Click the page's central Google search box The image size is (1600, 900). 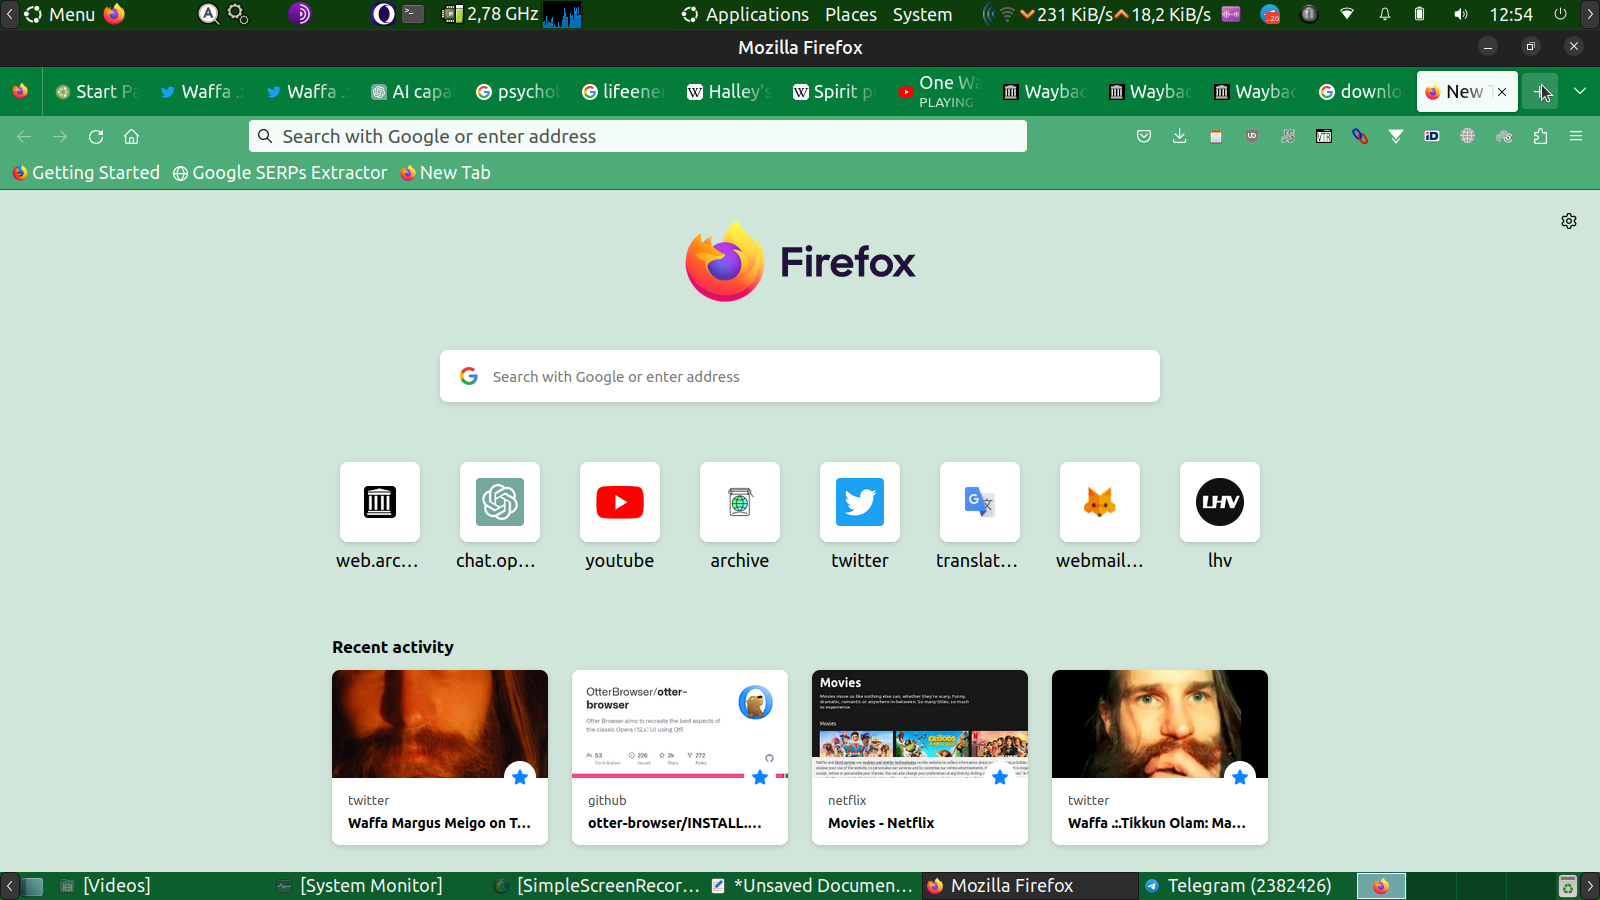tap(800, 376)
